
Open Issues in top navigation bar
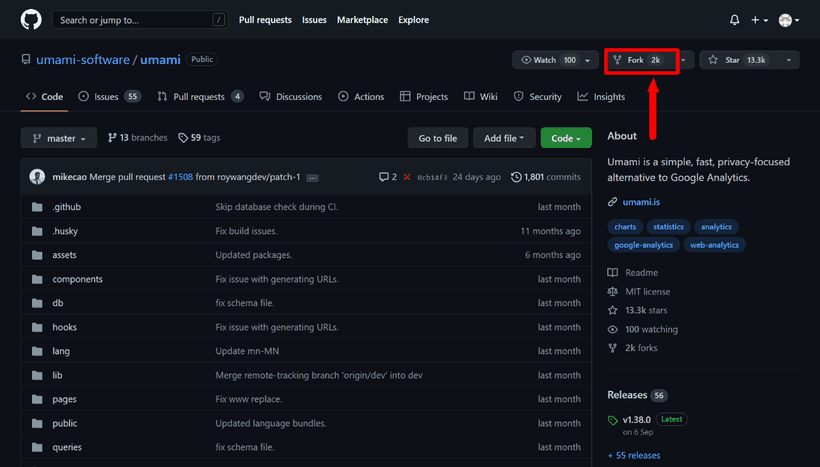coord(314,20)
